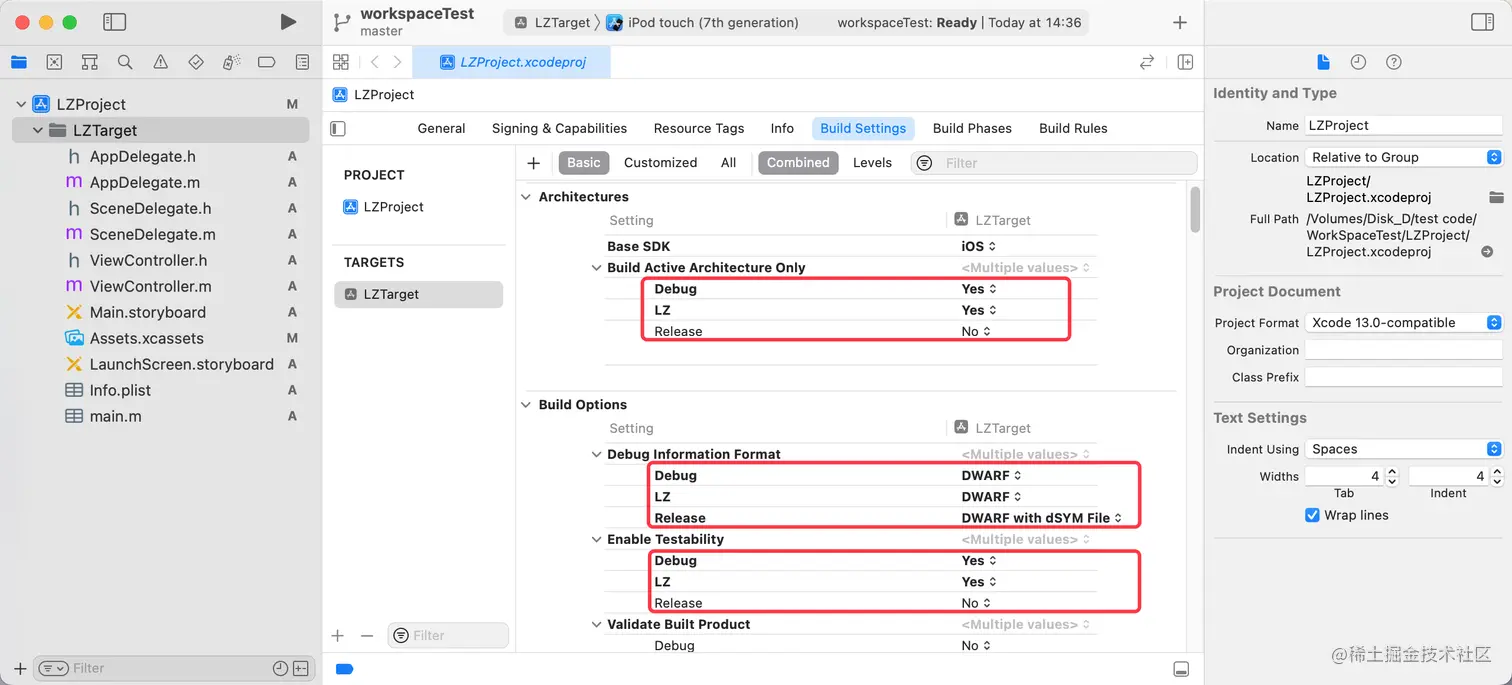
Task: Open the Issue navigator warning icon
Action: pos(160,62)
